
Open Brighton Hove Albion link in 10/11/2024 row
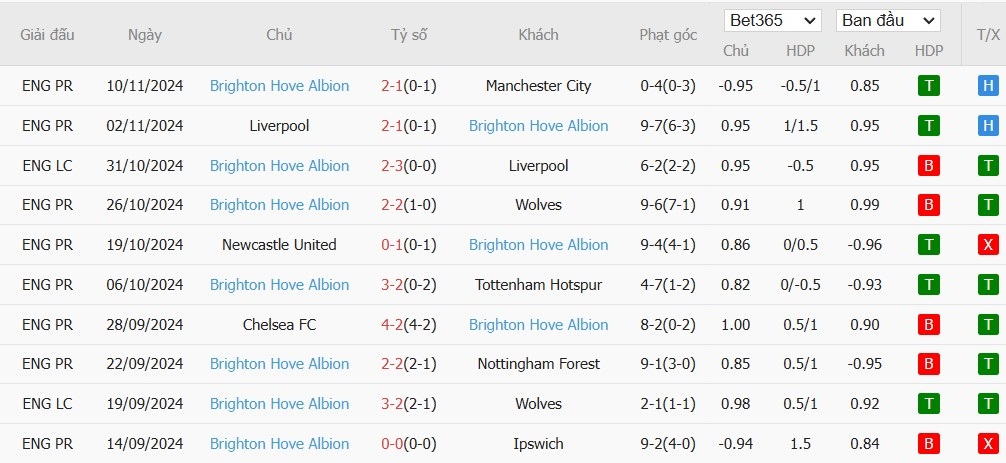tap(280, 86)
